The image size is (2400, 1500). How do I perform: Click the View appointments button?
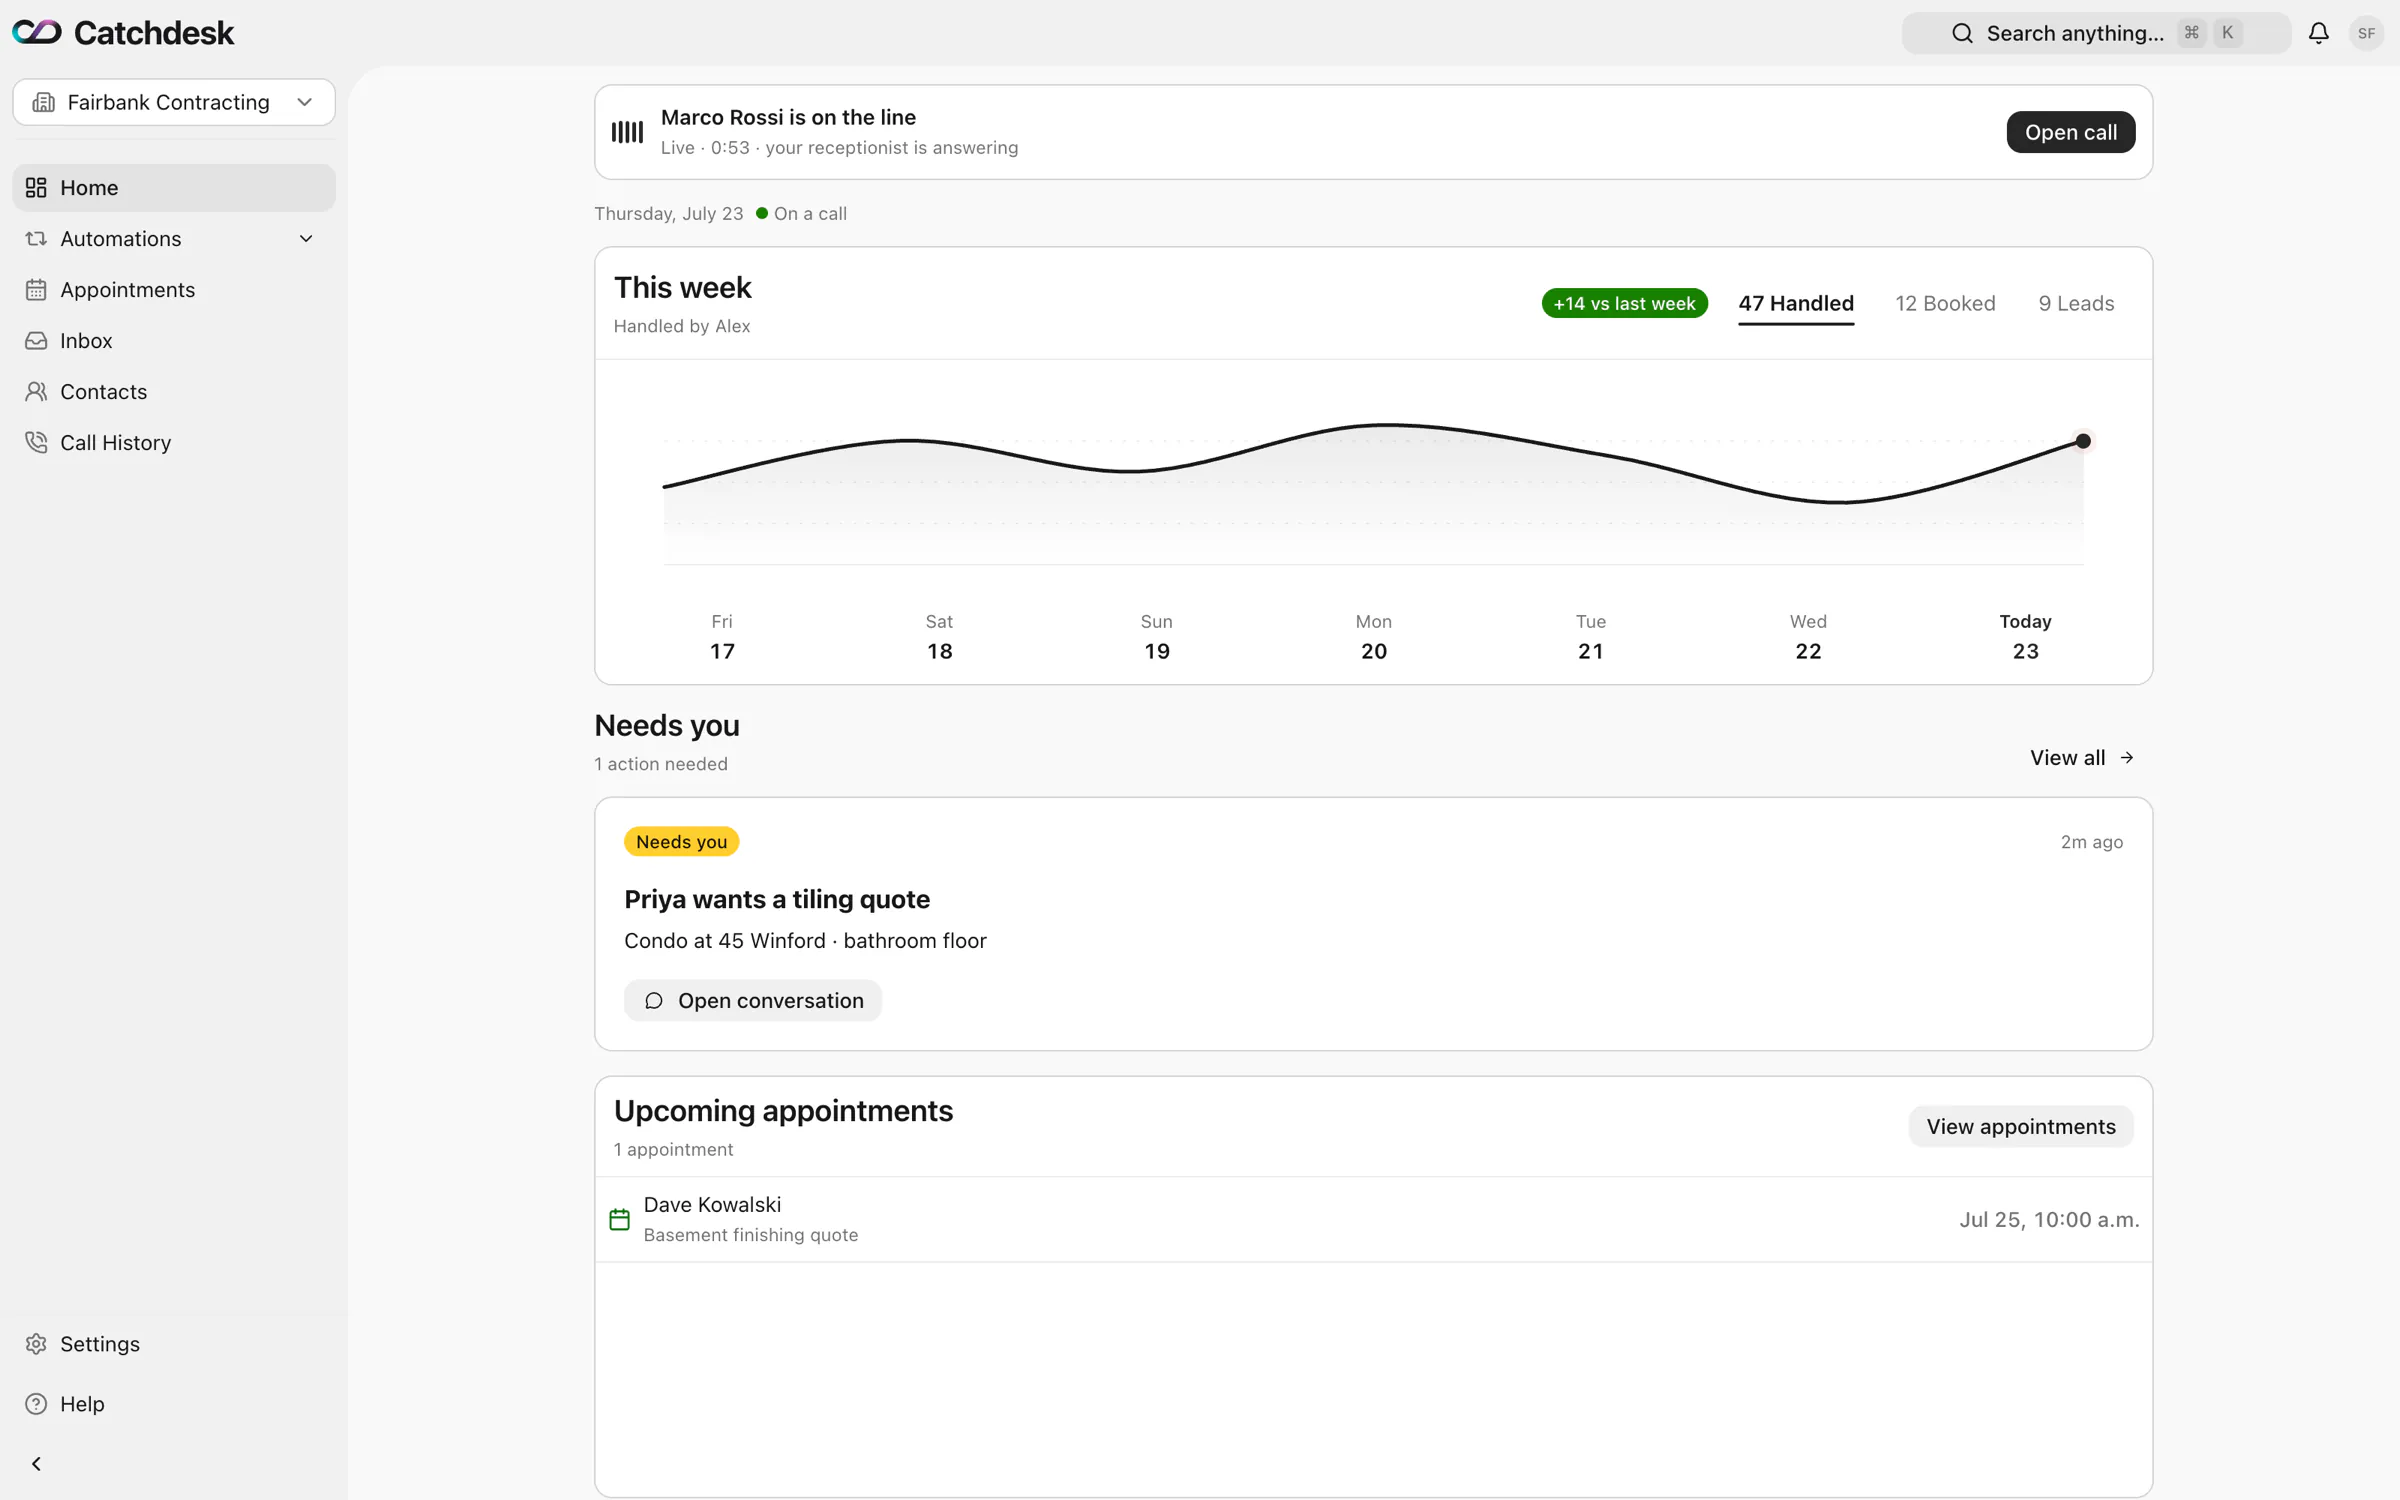(2020, 1127)
